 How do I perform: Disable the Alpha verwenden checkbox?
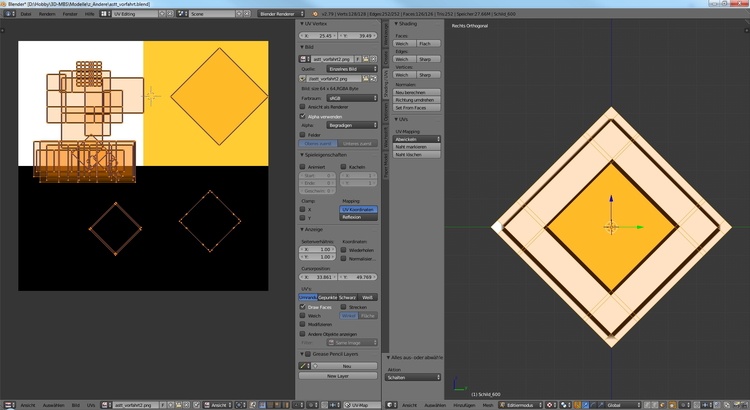[x=304, y=116]
